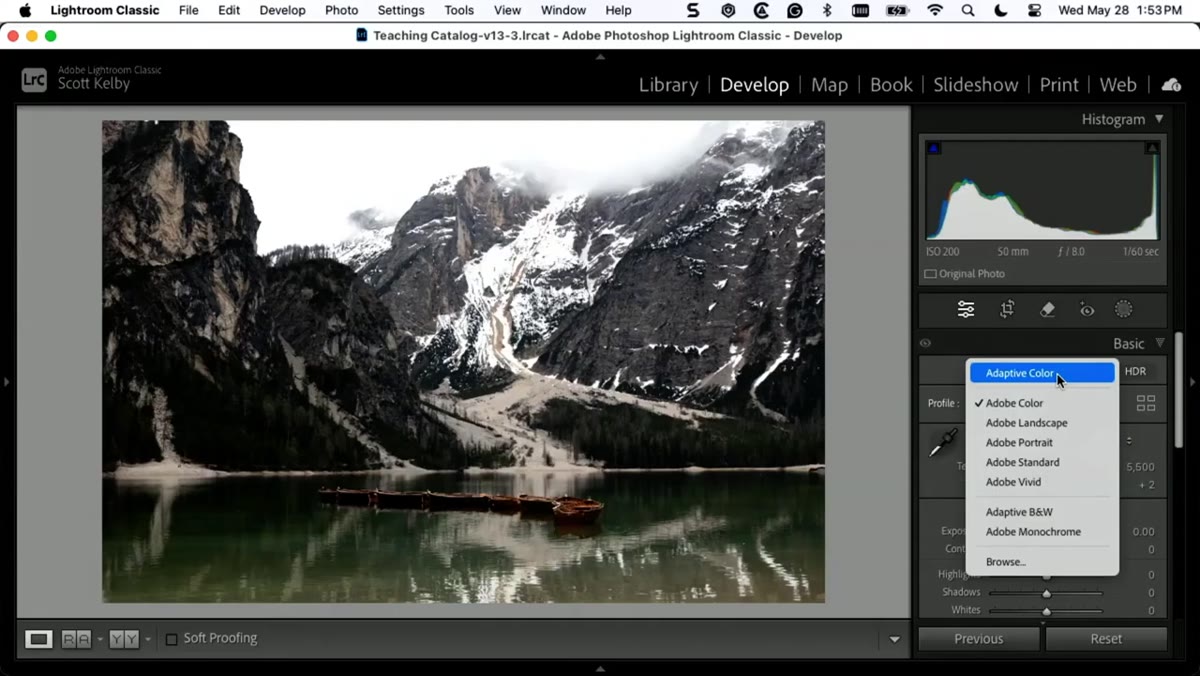
Task: Open the Tools menu
Action: click(459, 10)
